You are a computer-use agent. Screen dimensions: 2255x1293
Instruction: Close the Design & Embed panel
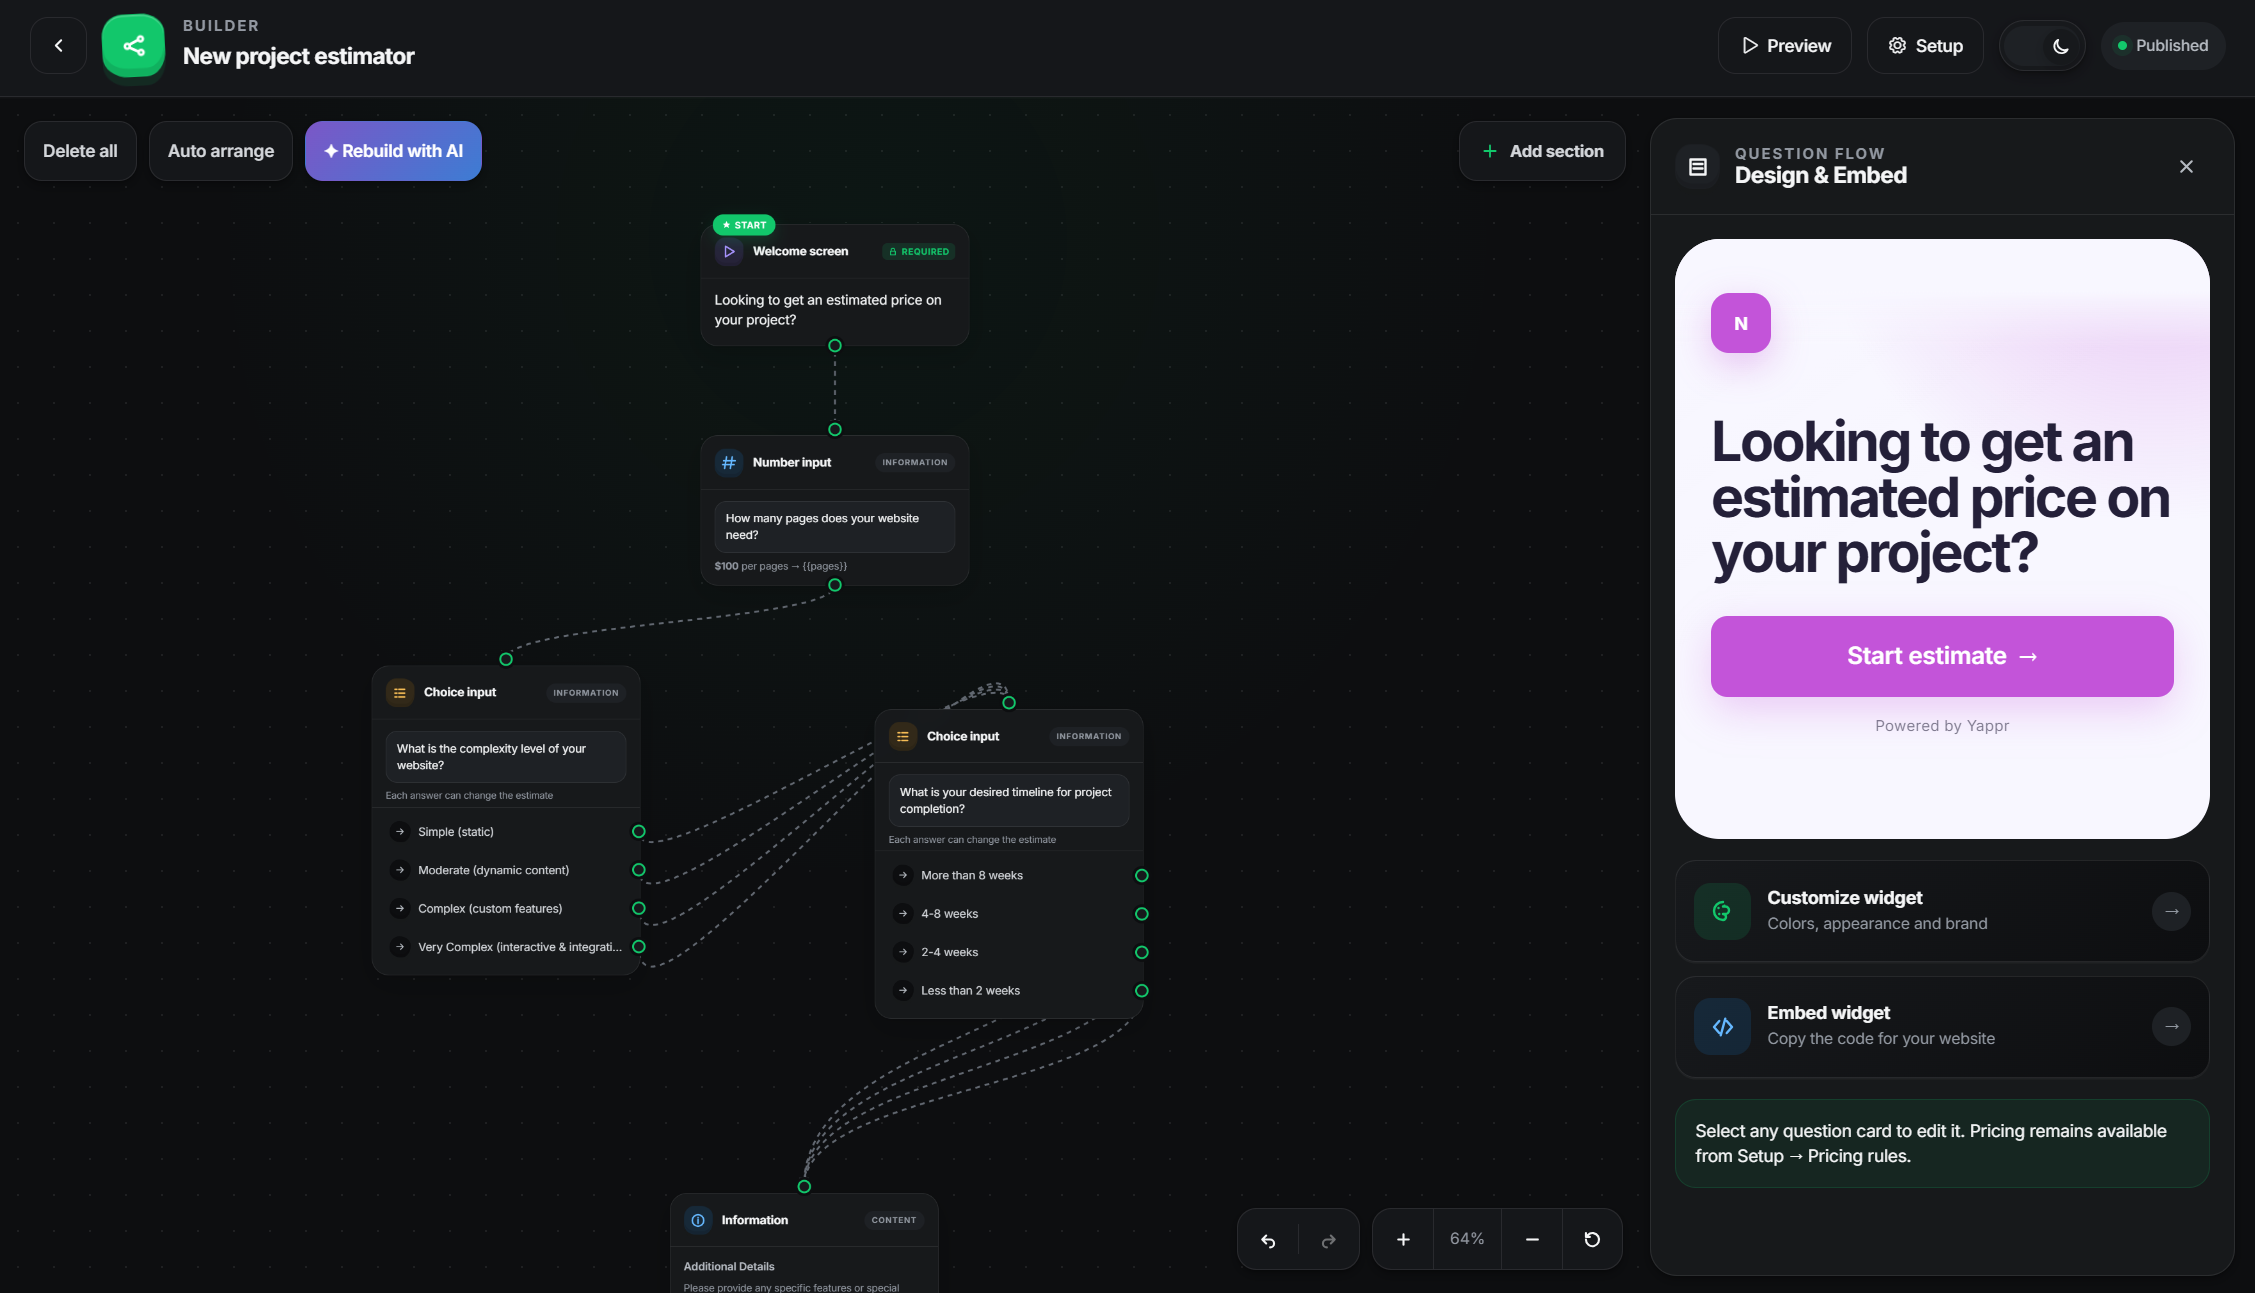2186,167
